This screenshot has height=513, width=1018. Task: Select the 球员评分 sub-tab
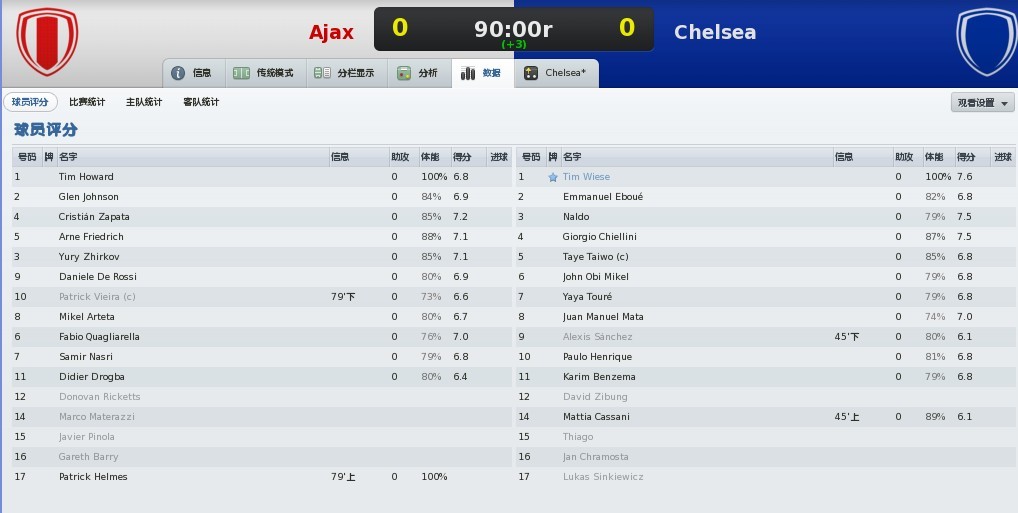30,102
